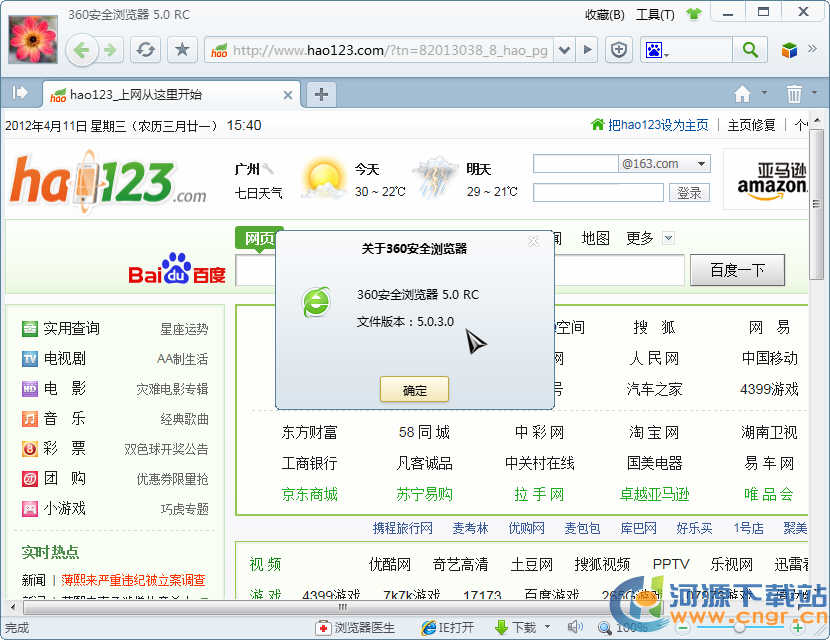This screenshot has height=640, width=830.
Task: Mute sound using the speaker icon
Action: pyautogui.click(x=575, y=628)
